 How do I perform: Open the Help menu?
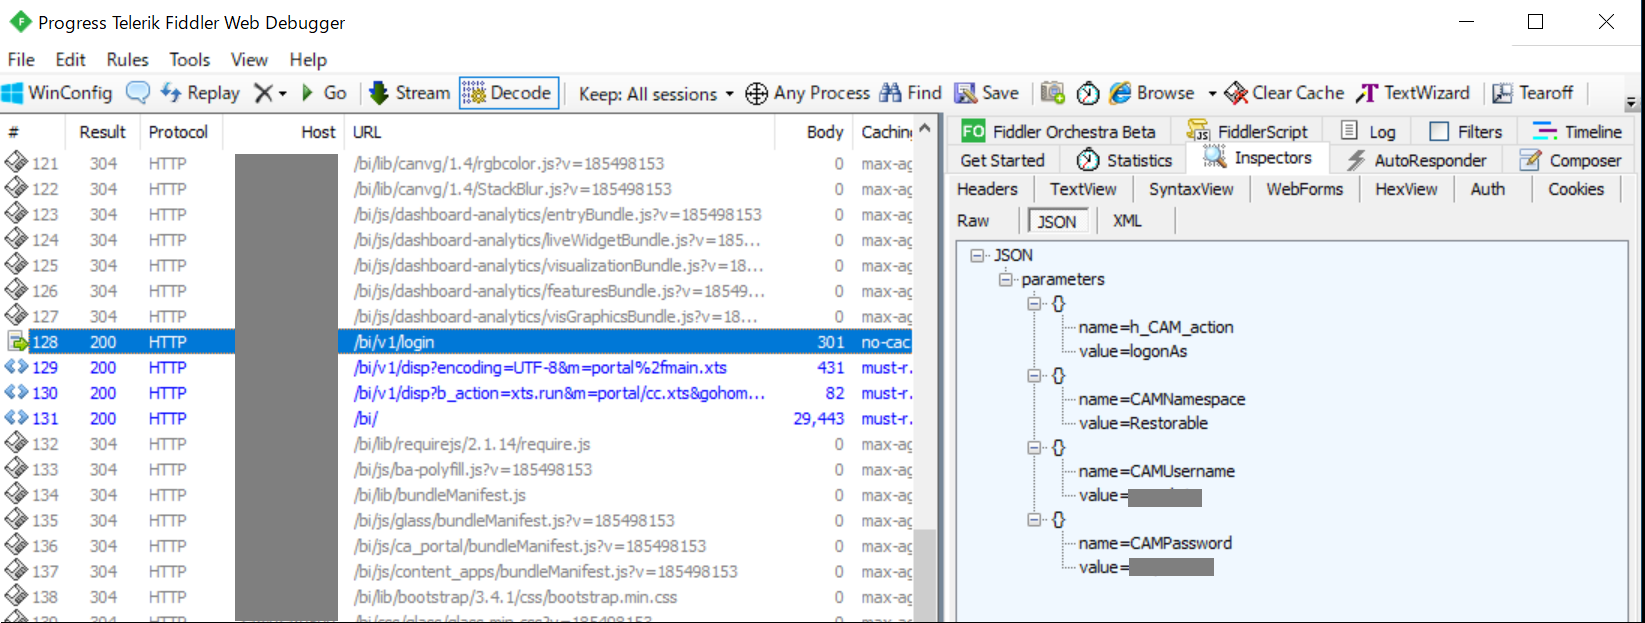point(308,60)
